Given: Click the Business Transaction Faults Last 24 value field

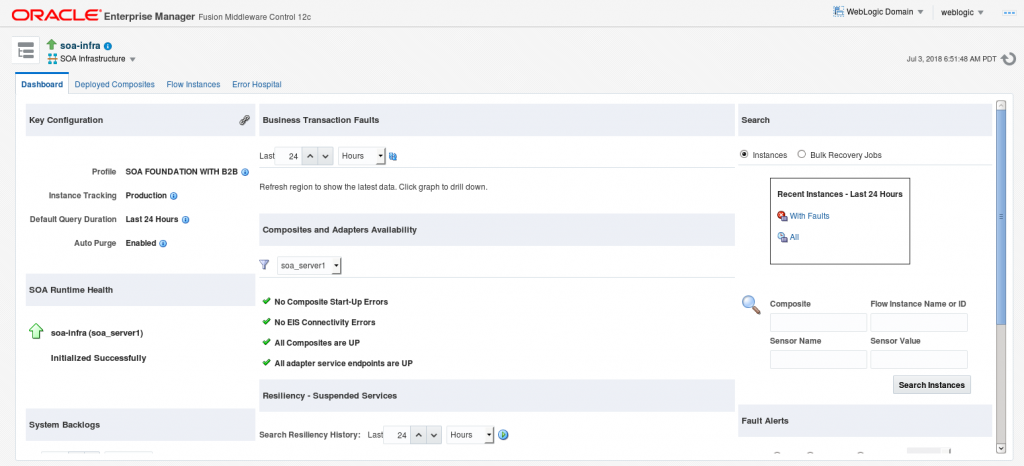Looking at the screenshot, I should tap(289, 156).
